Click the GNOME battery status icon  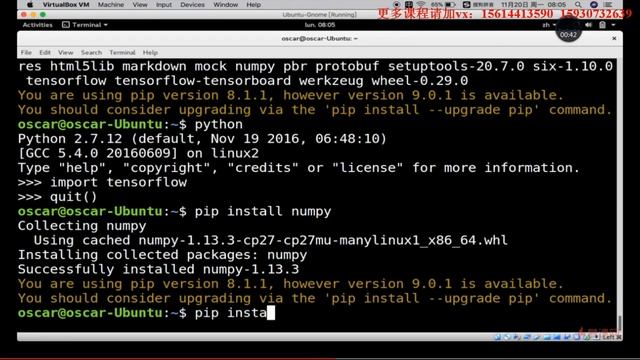602,25
